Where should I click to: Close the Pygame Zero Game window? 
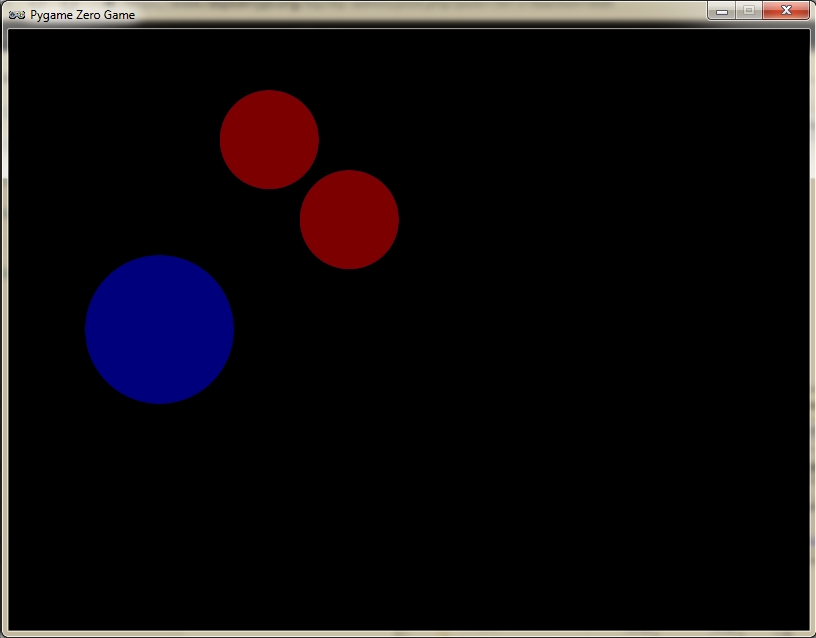click(785, 11)
